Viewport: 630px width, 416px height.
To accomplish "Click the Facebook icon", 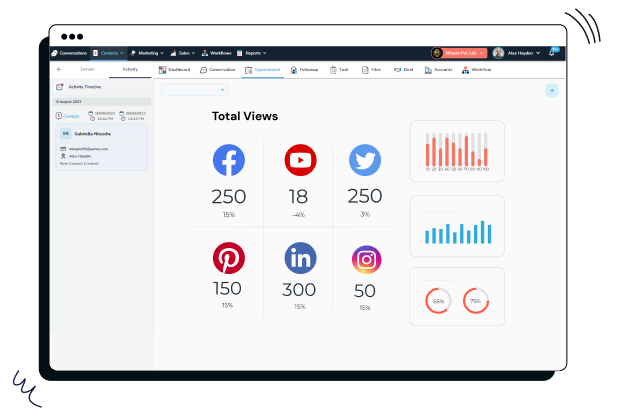I will click(x=229, y=160).
